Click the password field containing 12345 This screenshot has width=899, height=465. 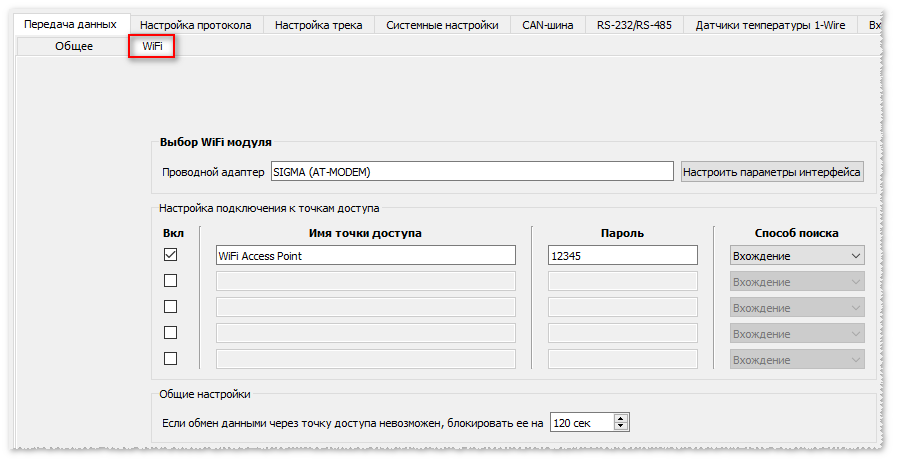point(622,256)
